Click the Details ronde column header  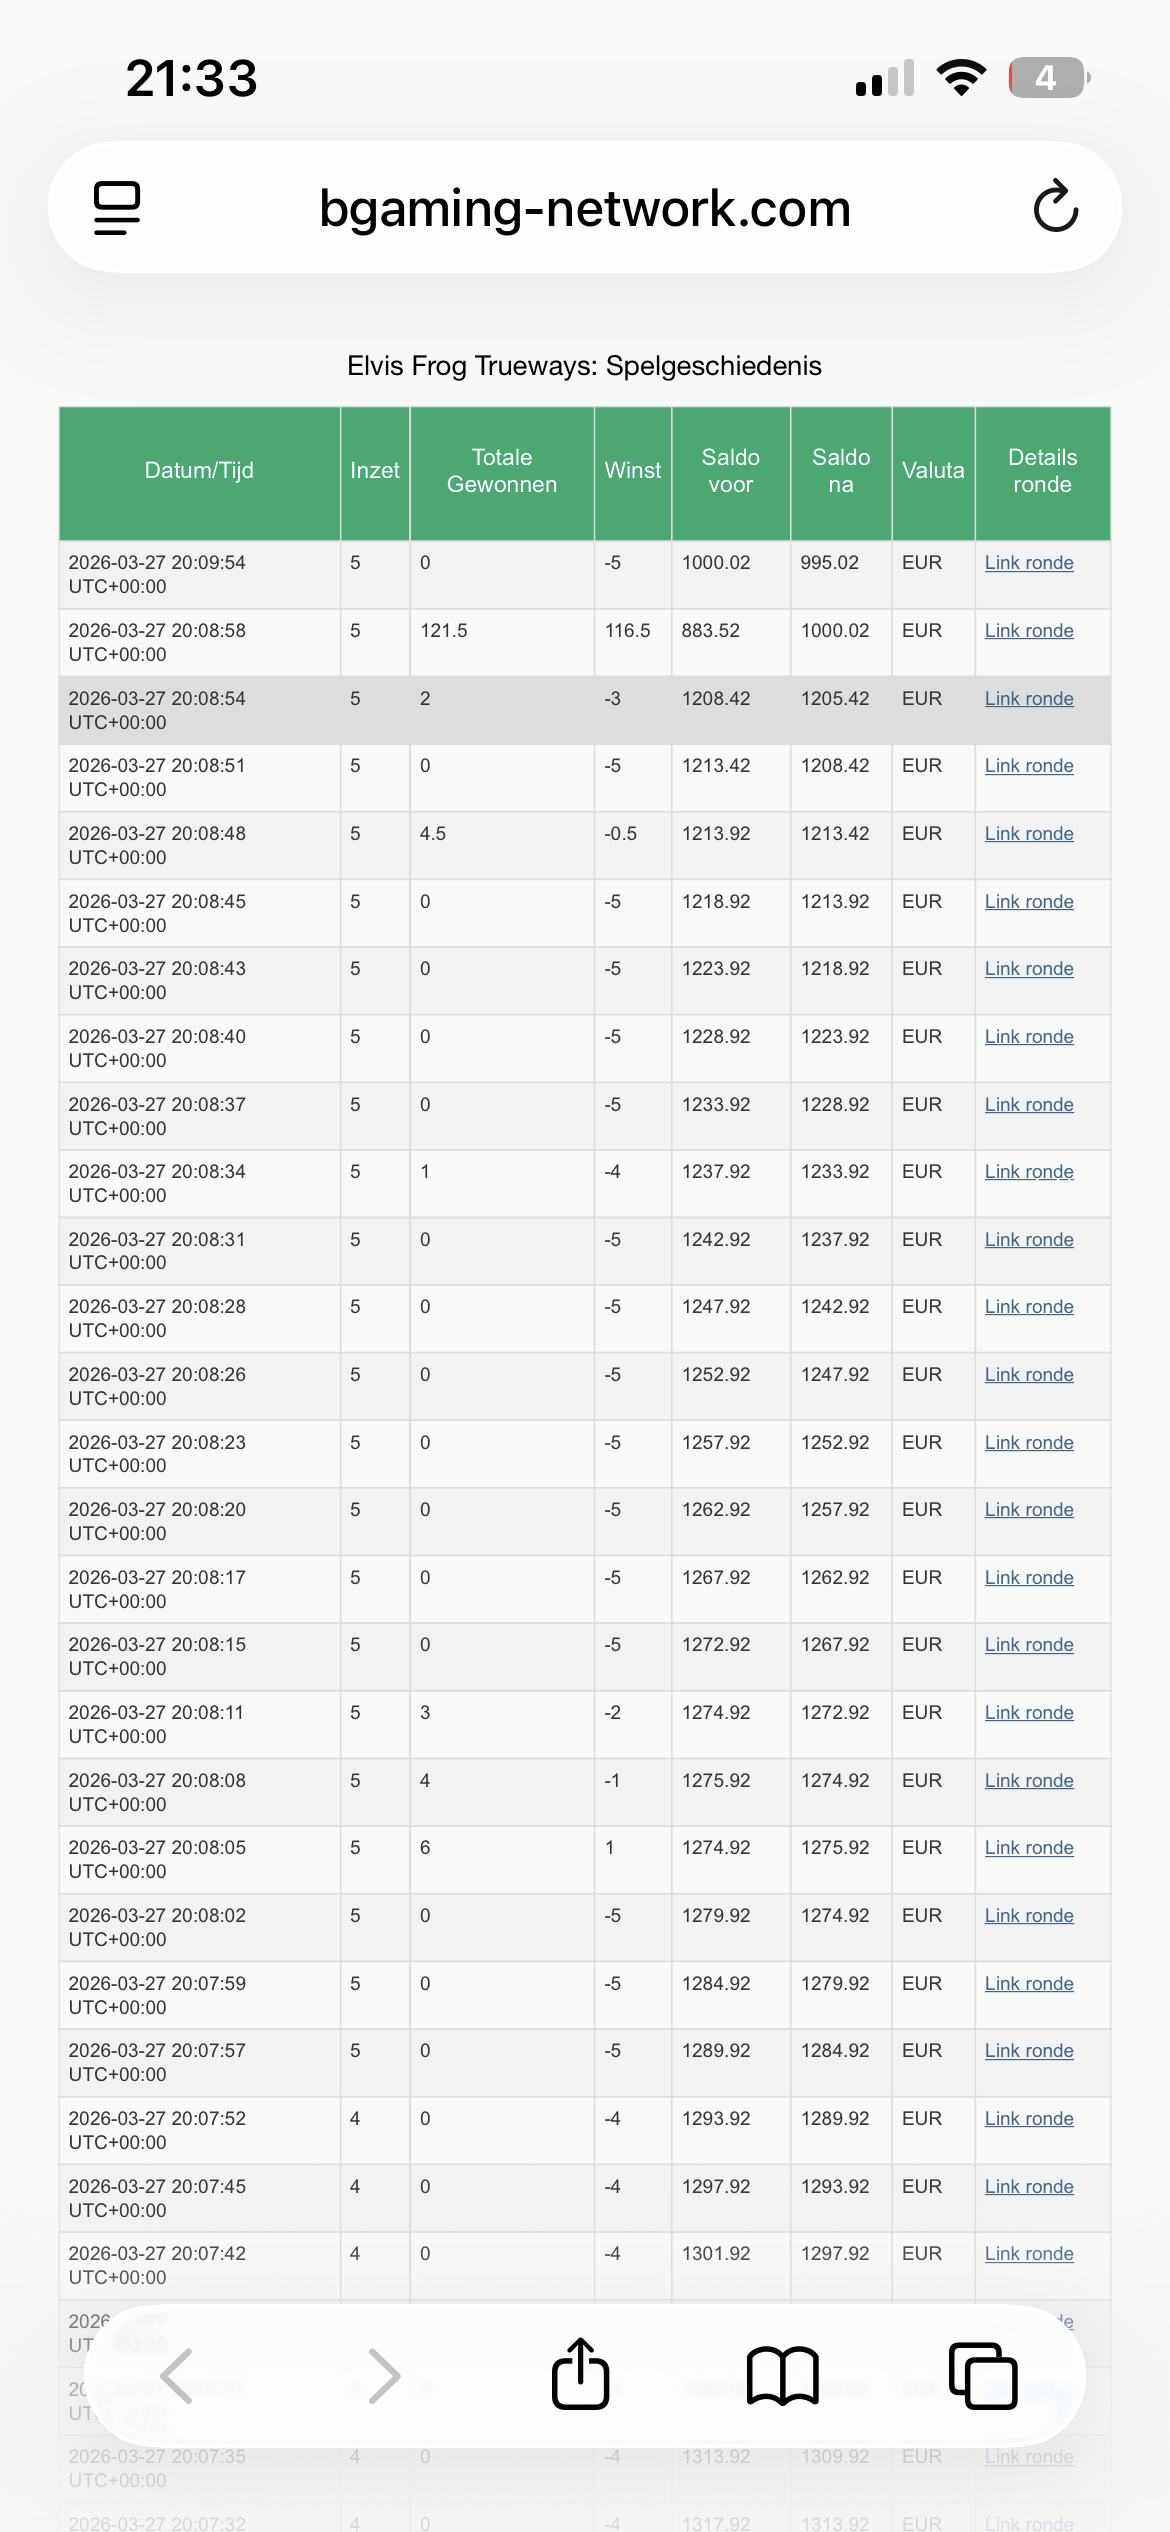[x=1042, y=471]
